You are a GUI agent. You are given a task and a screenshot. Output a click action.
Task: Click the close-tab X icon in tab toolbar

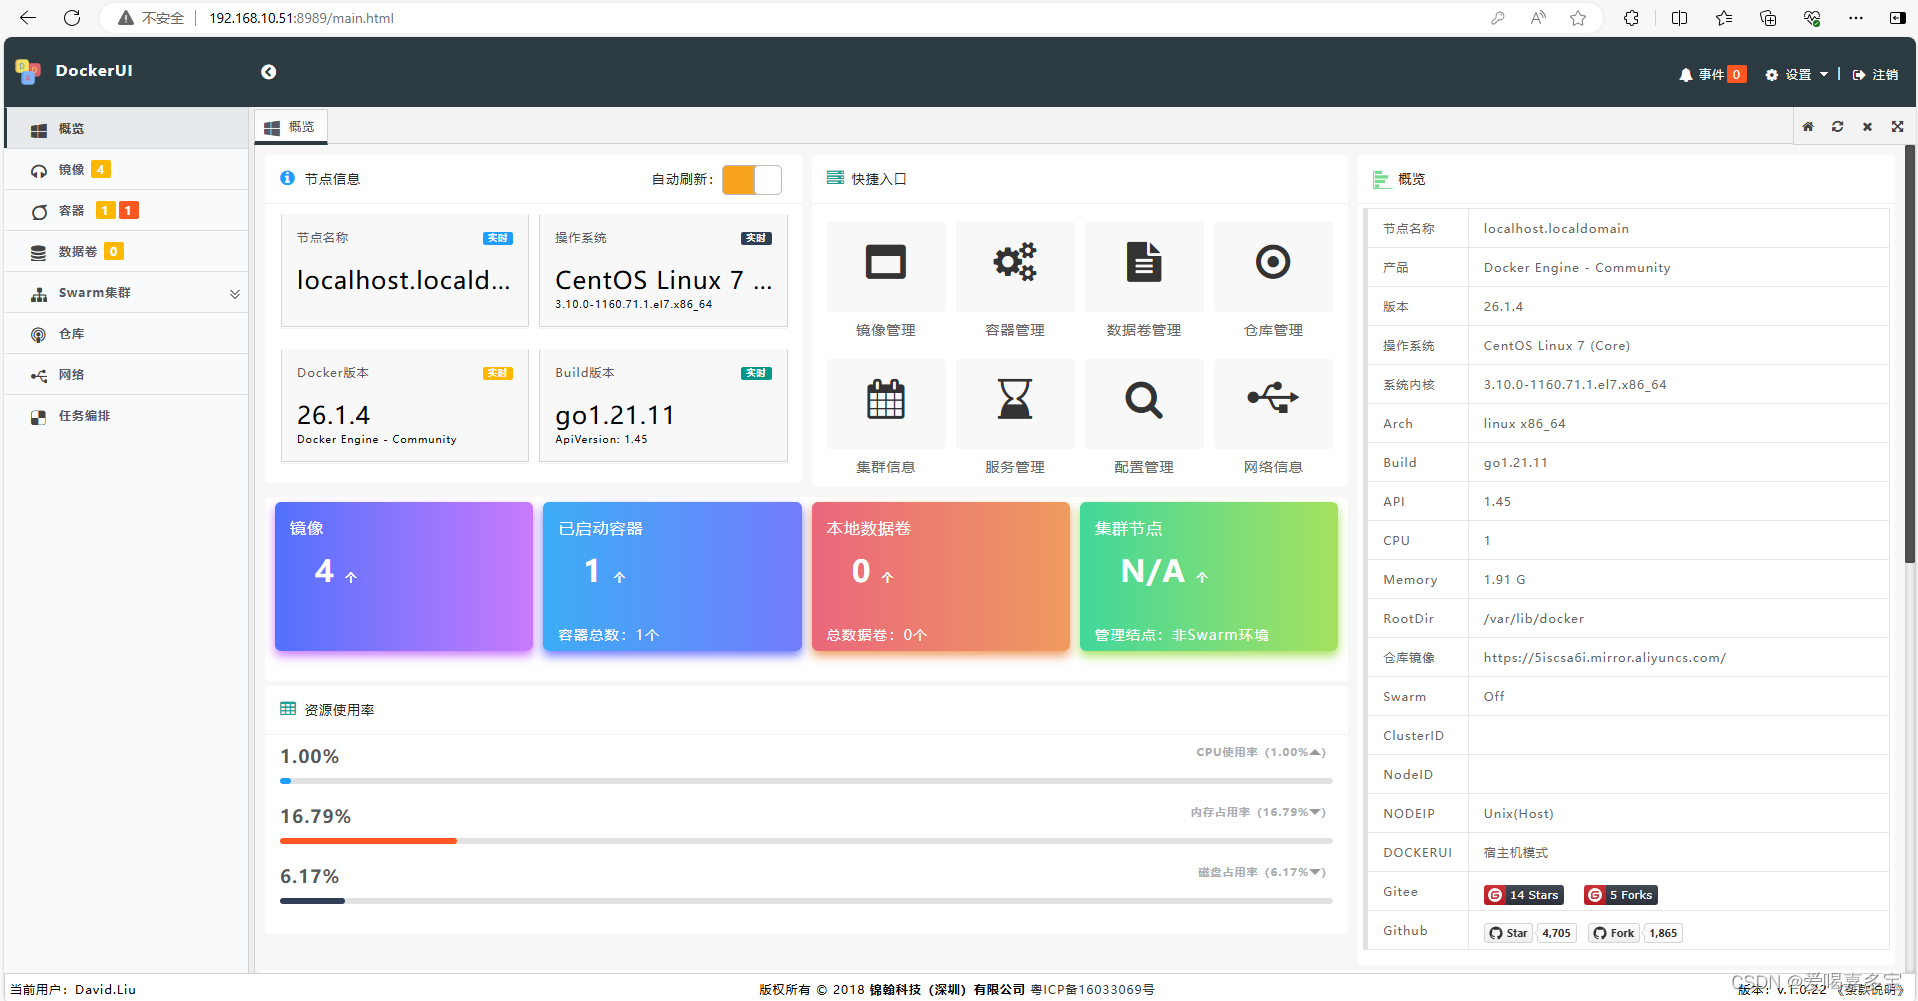[1867, 127]
